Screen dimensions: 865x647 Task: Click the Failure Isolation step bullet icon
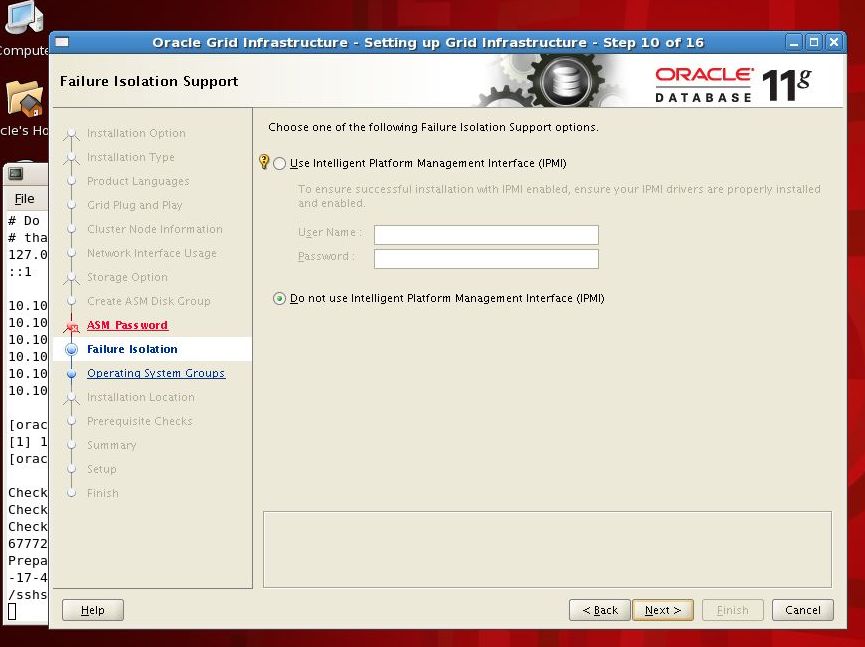click(71, 350)
